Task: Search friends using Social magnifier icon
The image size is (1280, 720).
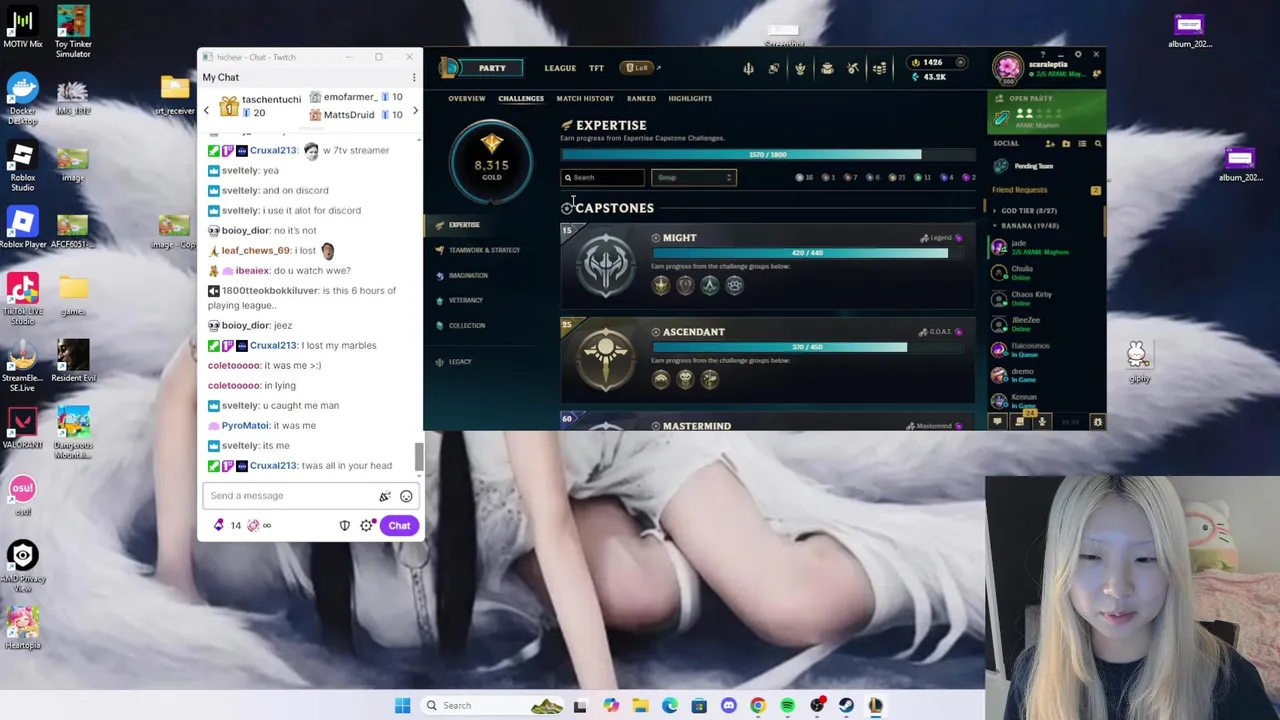Action: point(1097,144)
